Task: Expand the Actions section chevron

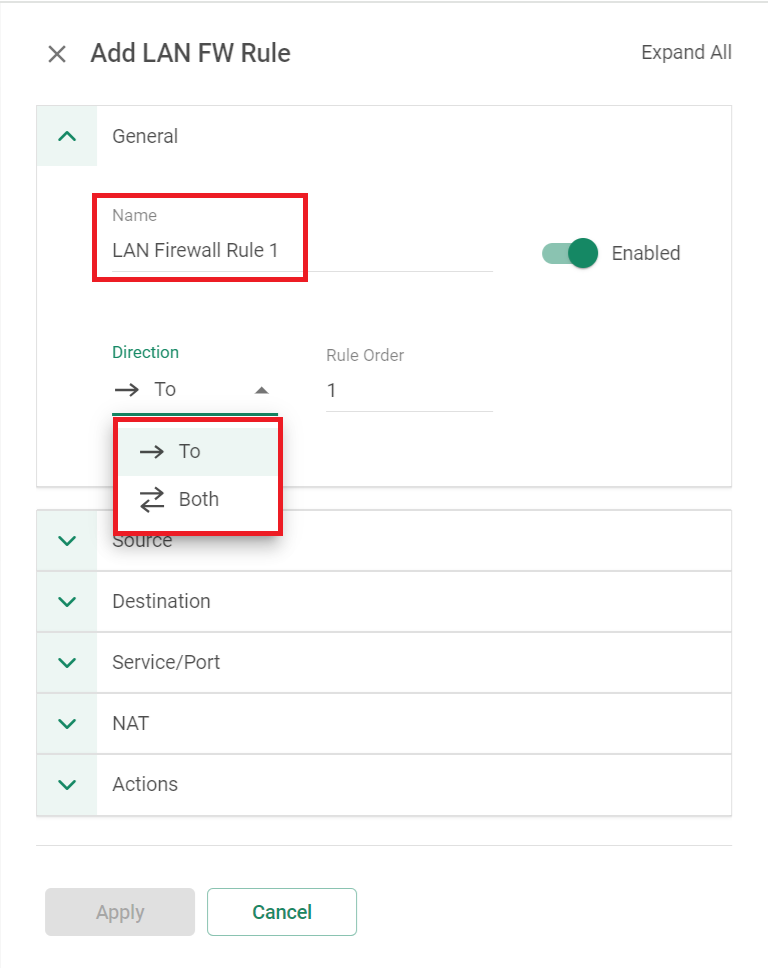Action: [67, 785]
